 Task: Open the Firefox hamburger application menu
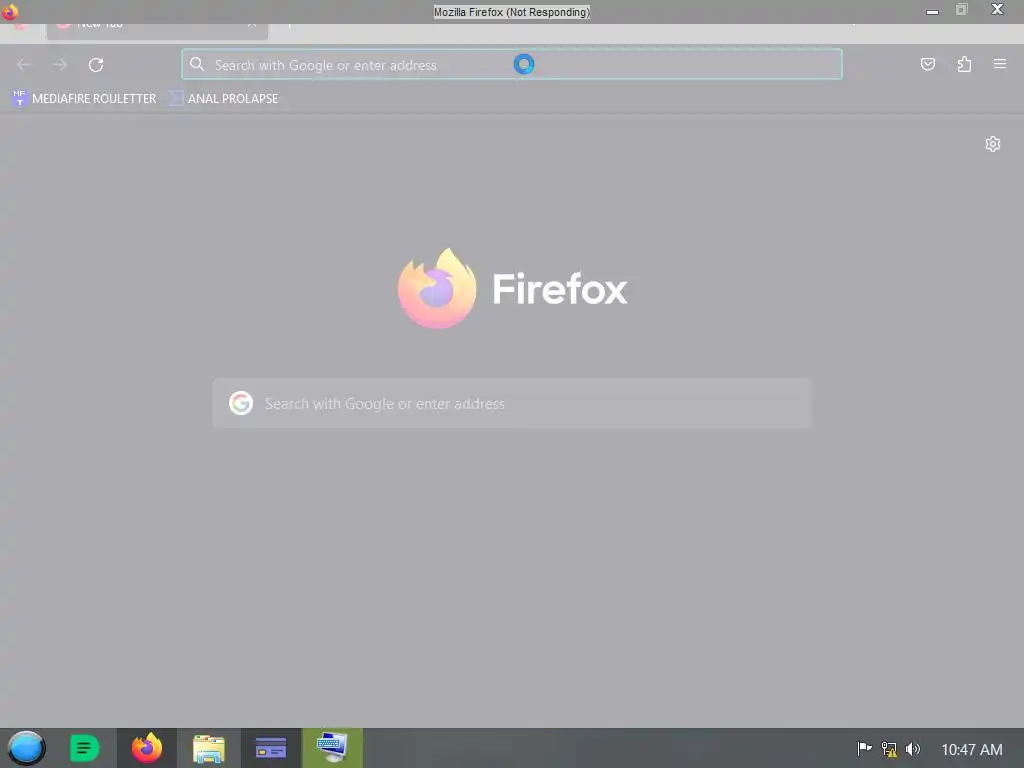[999, 64]
